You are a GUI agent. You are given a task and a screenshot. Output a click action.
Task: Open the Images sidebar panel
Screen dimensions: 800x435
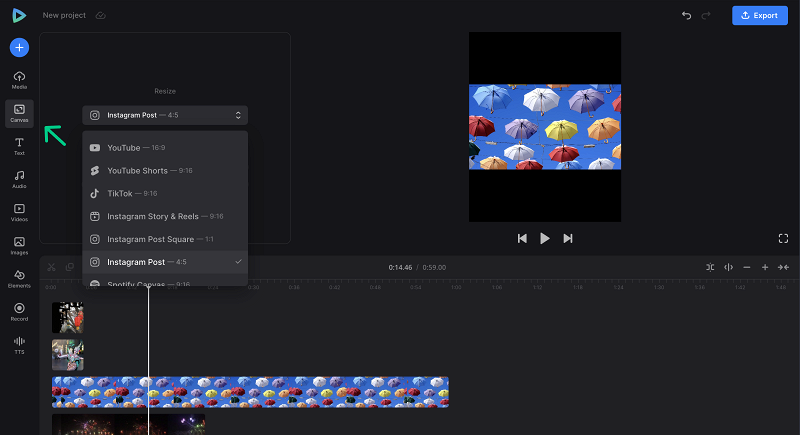tap(19, 246)
